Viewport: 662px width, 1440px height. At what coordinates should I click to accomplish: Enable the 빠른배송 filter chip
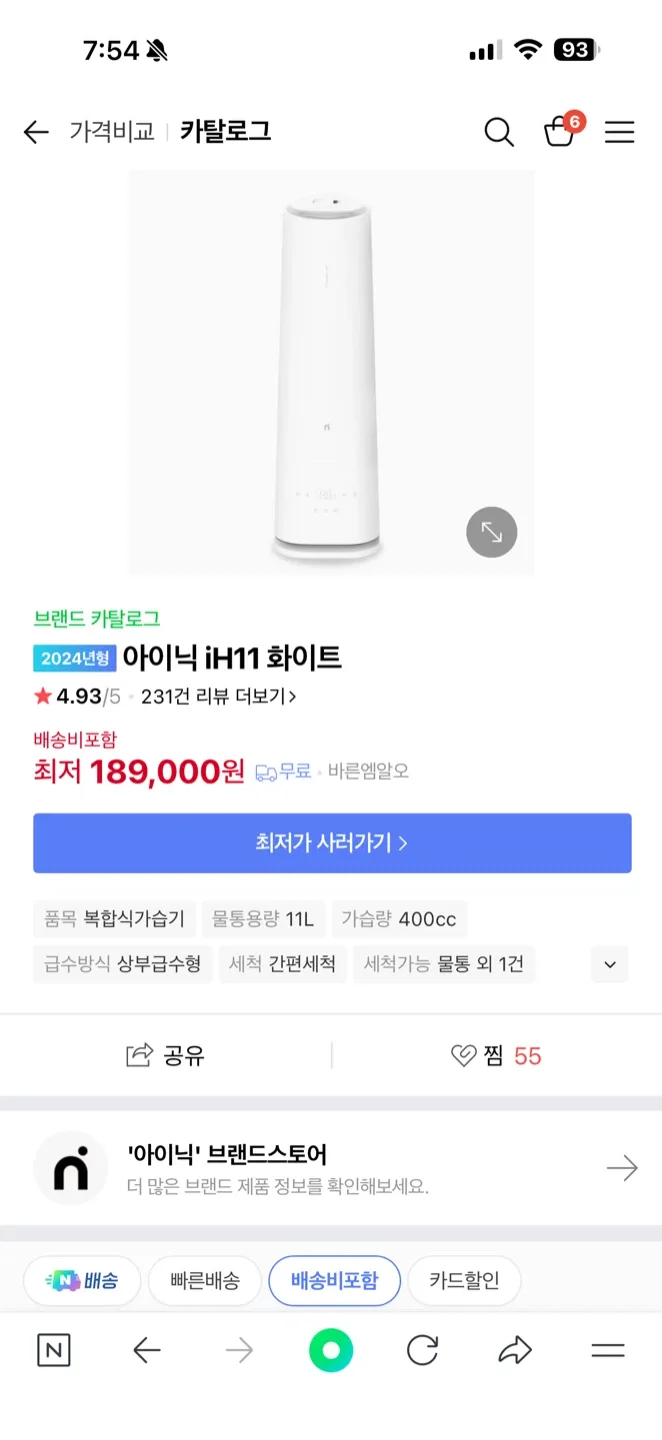click(x=204, y=1281)
